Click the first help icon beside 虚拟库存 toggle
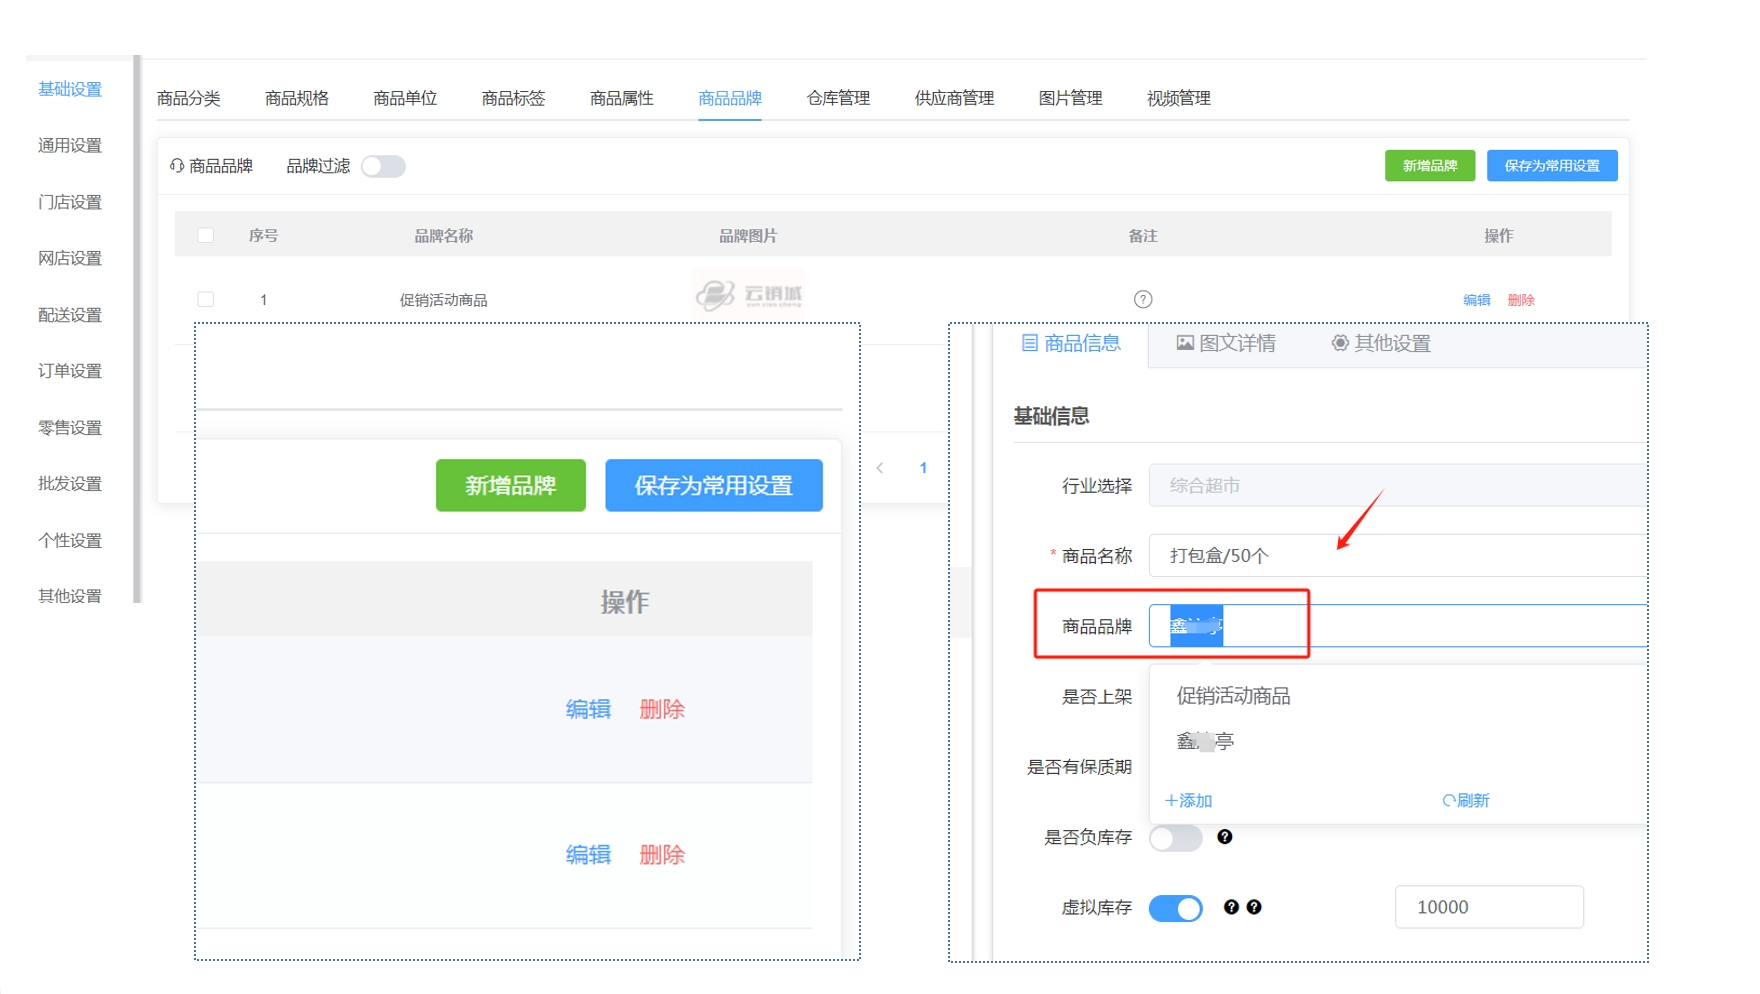1760x994 pixels. [1231, 907]
